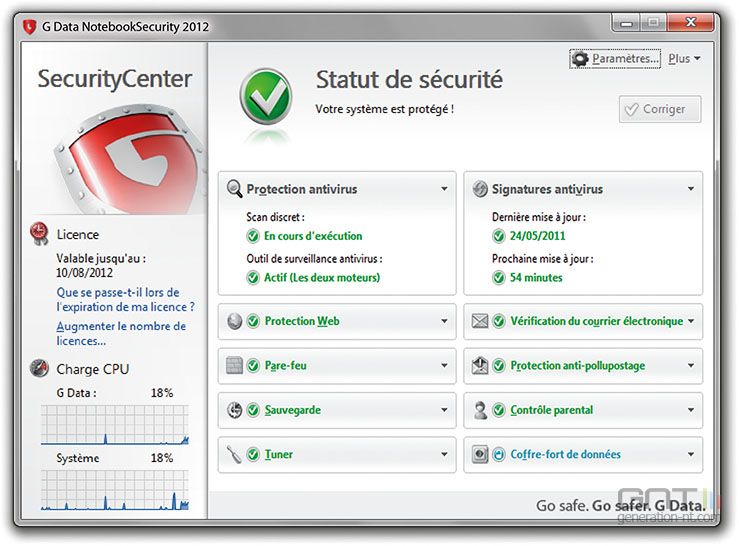Image resolution: width=739 pixels, height=546 pixels.
Task: Click the globe icon for Protection Web
Action: click(234, 321)
